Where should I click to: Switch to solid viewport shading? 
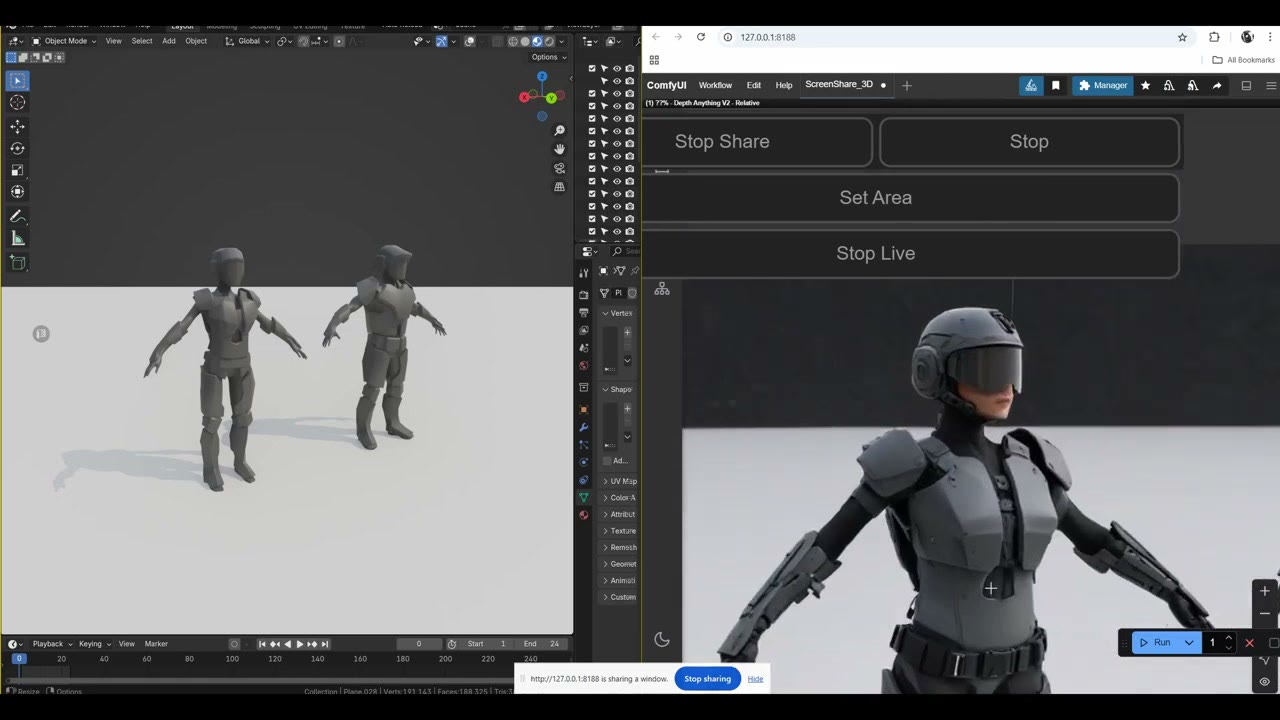point(525,41)
